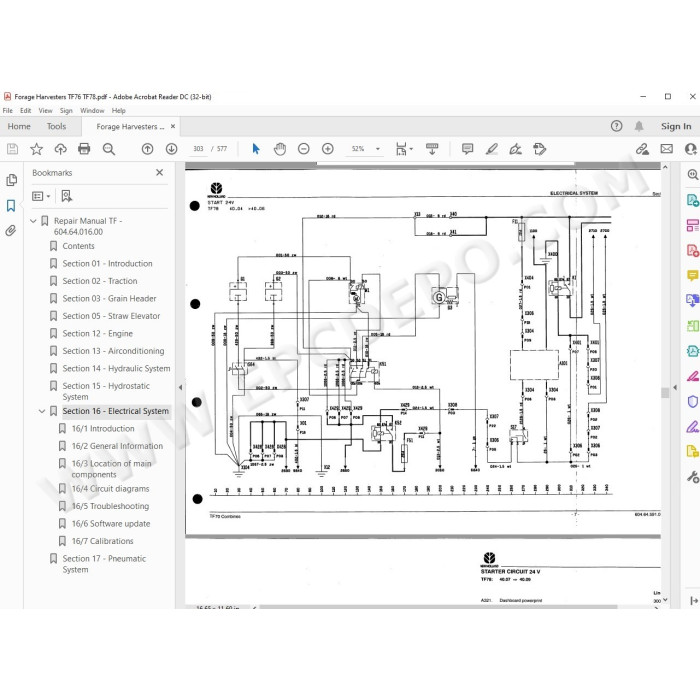The width and height of the screenshot is (700, 700).
Task: Open Section 14 - Hydraulic System bookmark
Action: pyautogui.click(x=116, y=368)
